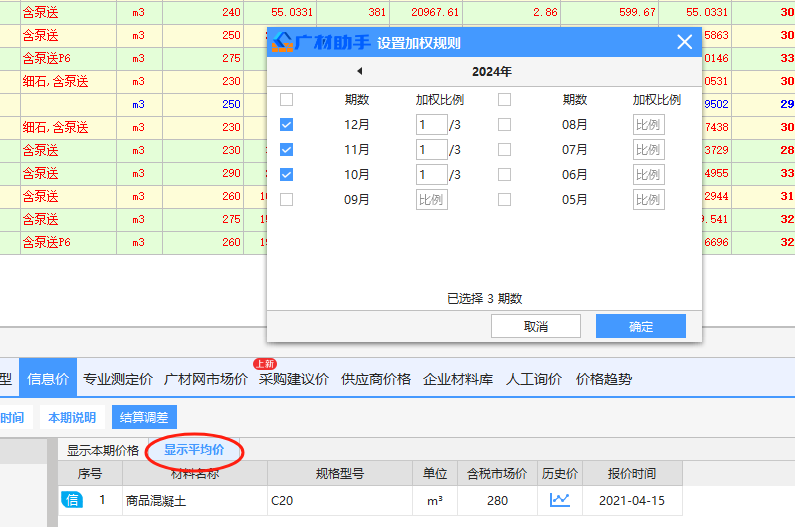Viewport: 795px width, 527px height.
Task: Select the C20 specification cell
Action: (x=340, y=501)
